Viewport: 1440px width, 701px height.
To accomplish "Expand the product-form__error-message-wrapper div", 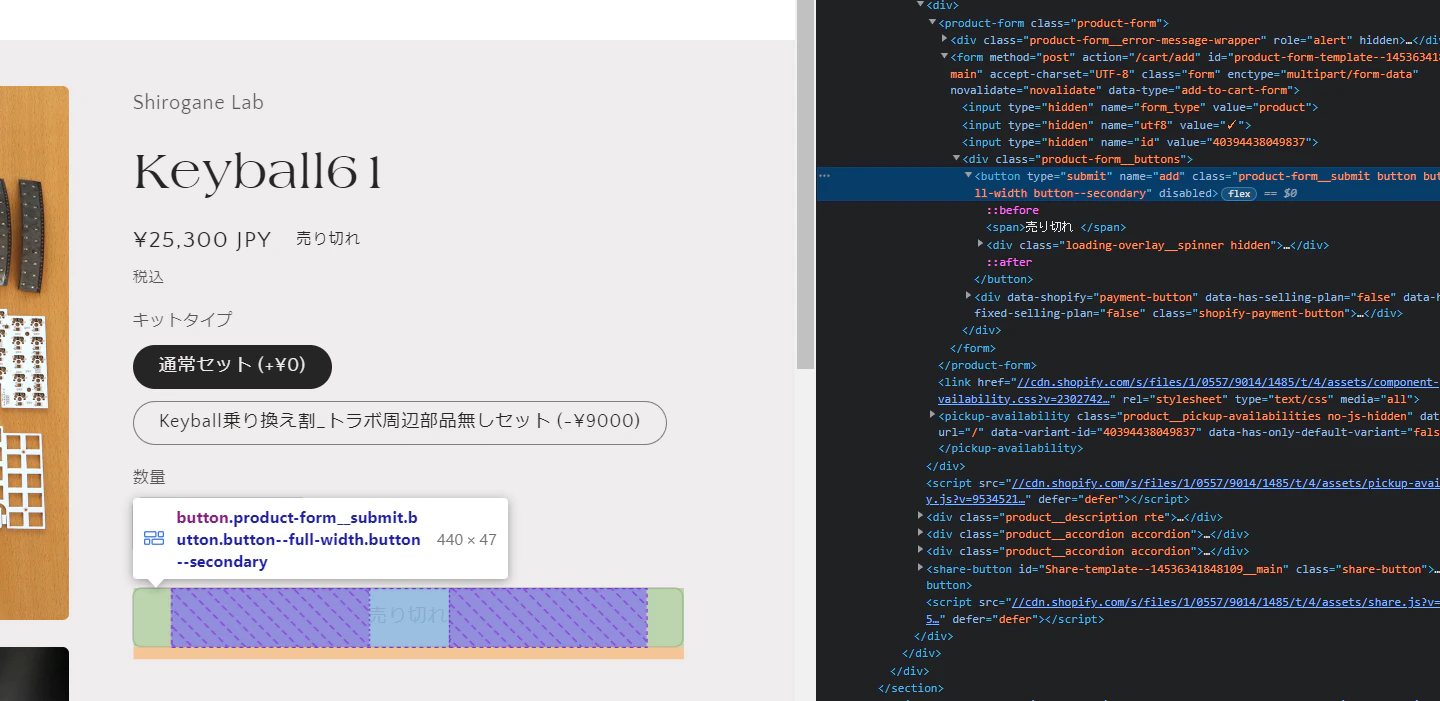I will pyautogui.click(x=945, y=40).
